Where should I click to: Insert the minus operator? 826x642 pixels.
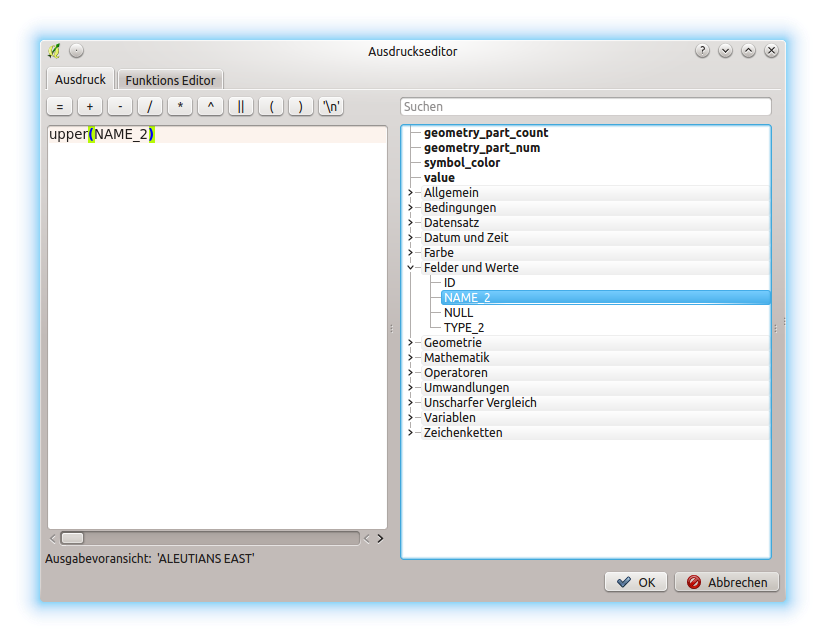click(120, 106)
